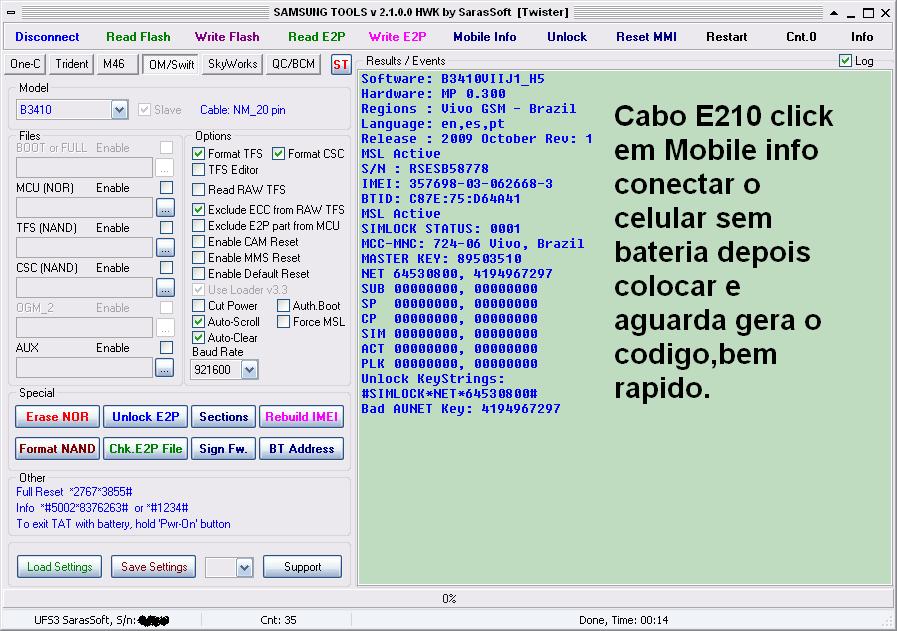Enable the TFS (NAND) file checkbox
The height and width of the screenshot is (631, 897).
click(x=166, y=228)
